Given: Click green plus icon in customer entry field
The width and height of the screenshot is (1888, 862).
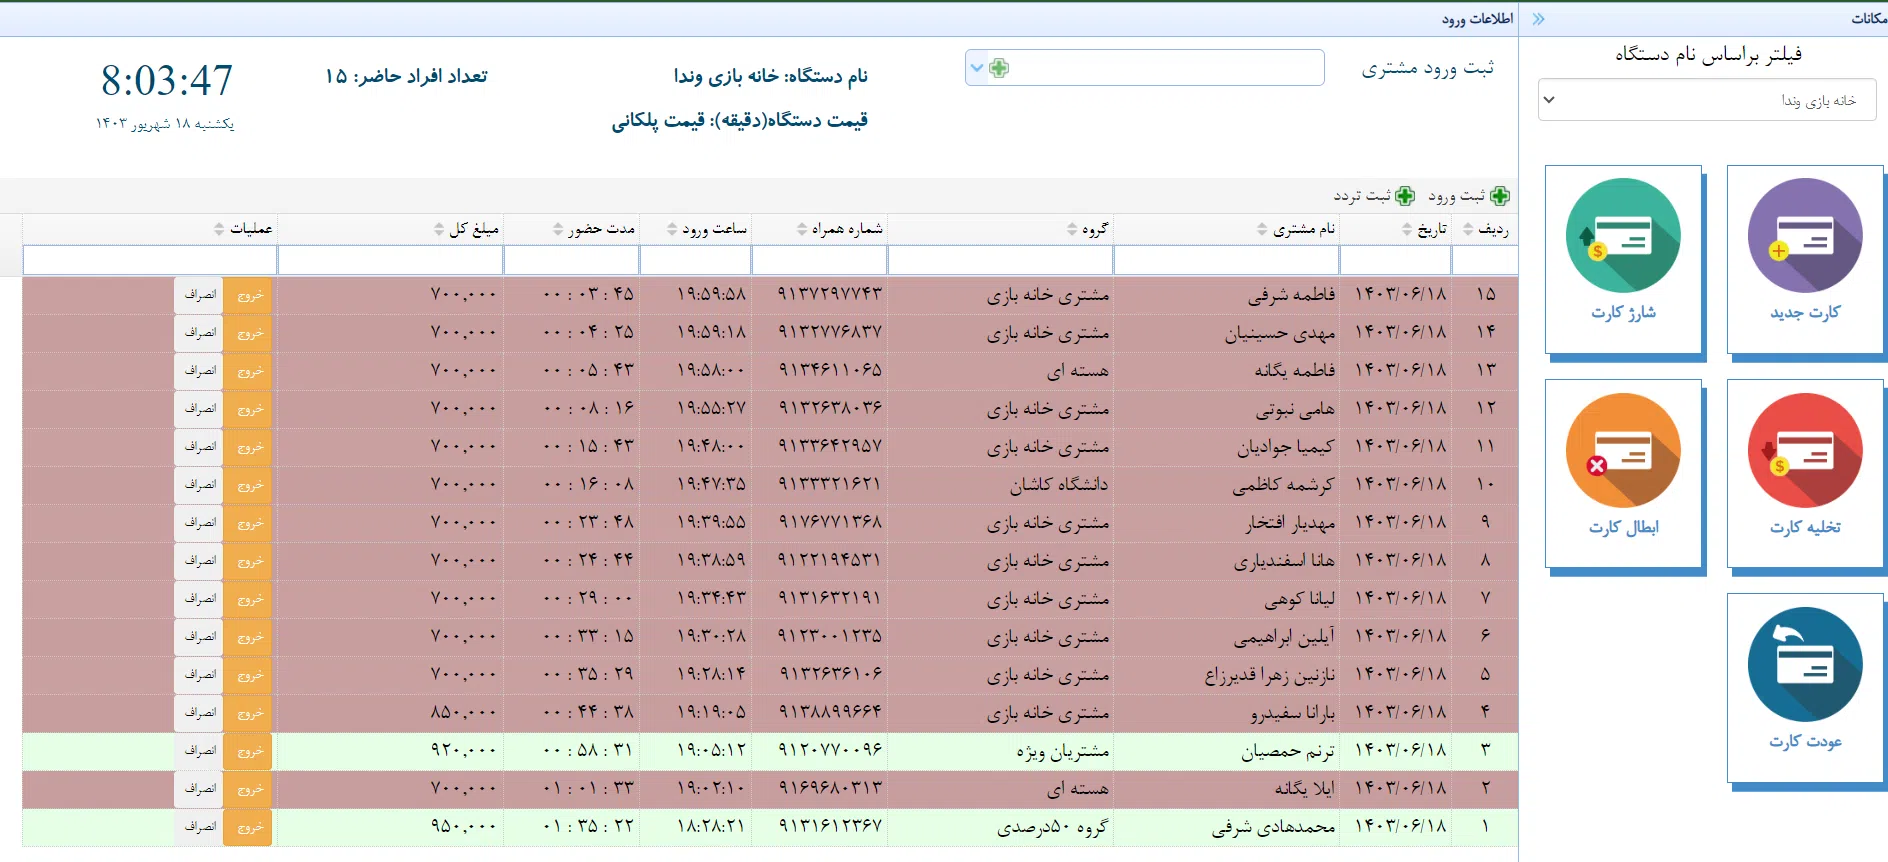Looking at the screenshot, I should (x=999, y=68).
